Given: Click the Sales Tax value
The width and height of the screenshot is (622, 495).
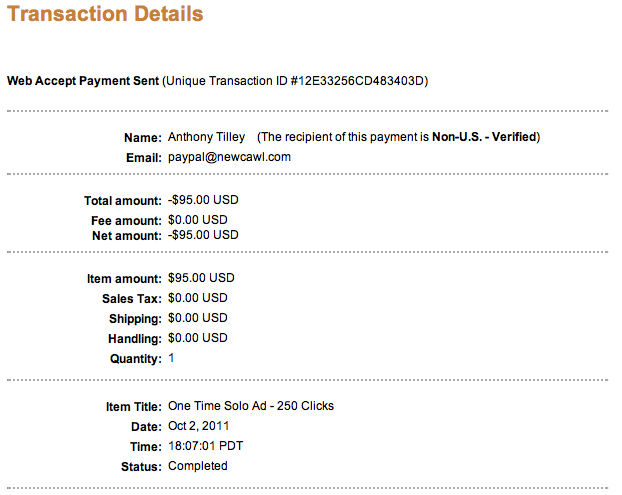Looking at the screenshot, I should [x=197, y=298].
